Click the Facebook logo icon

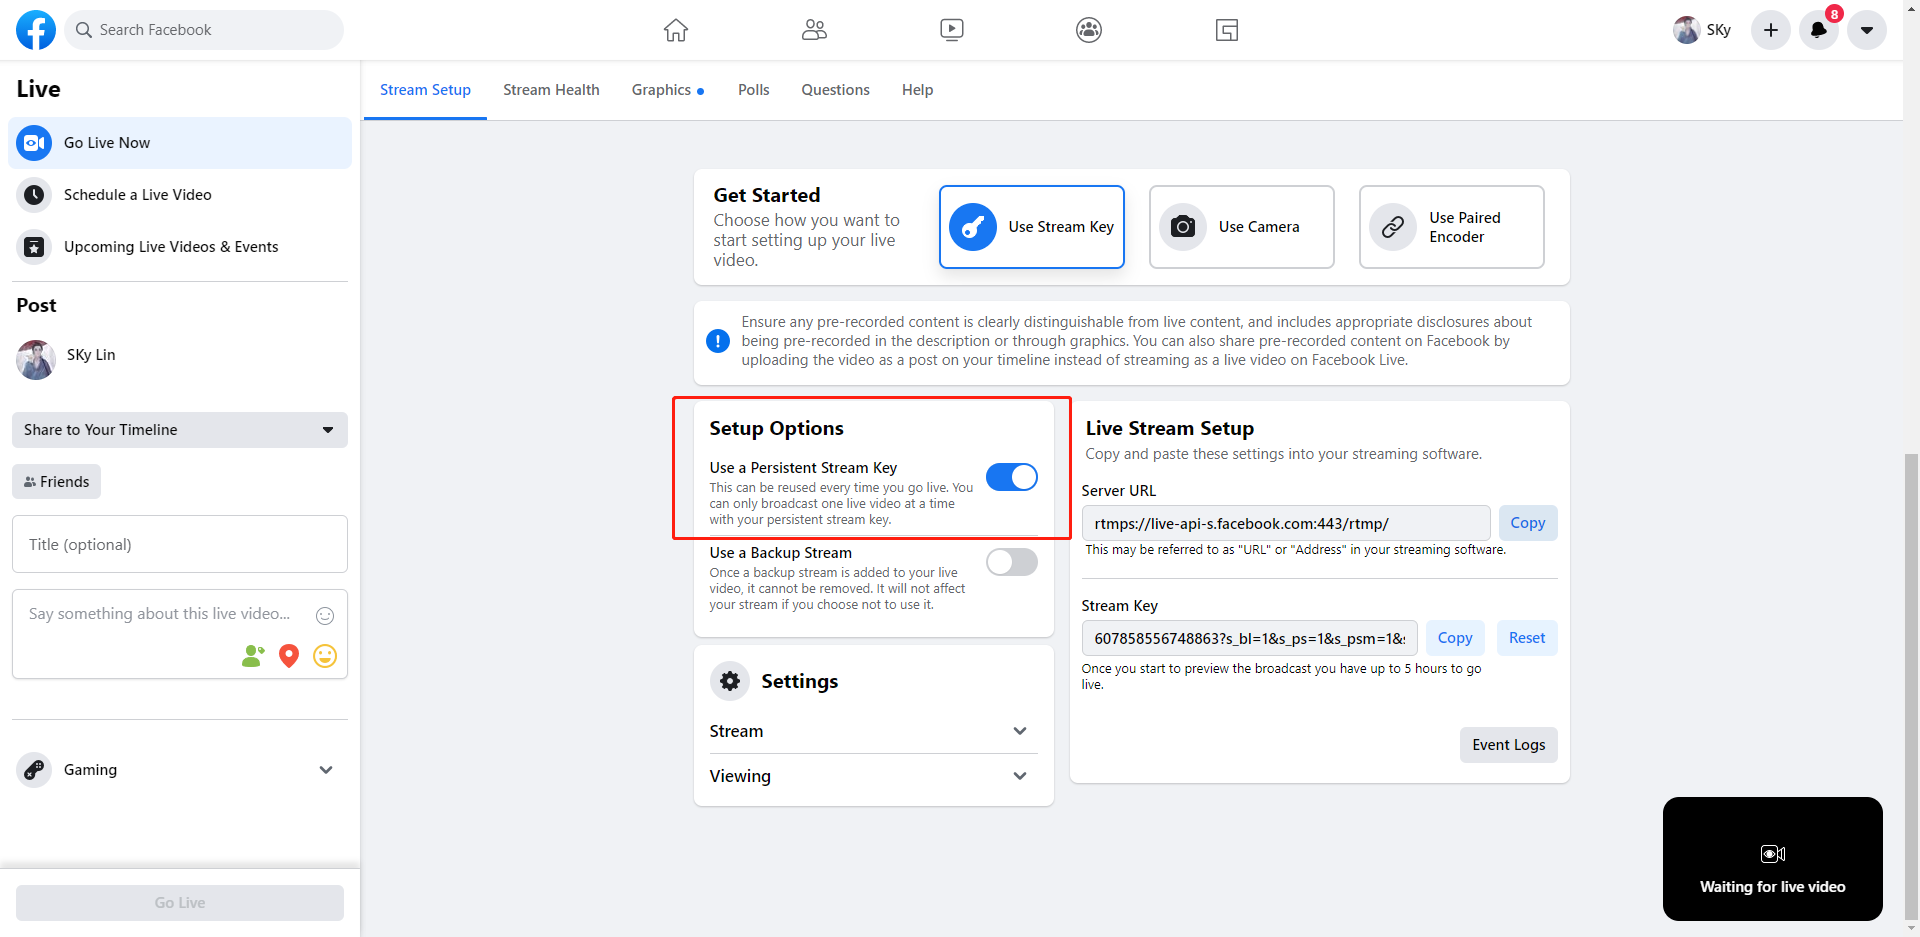click(36, 30)
